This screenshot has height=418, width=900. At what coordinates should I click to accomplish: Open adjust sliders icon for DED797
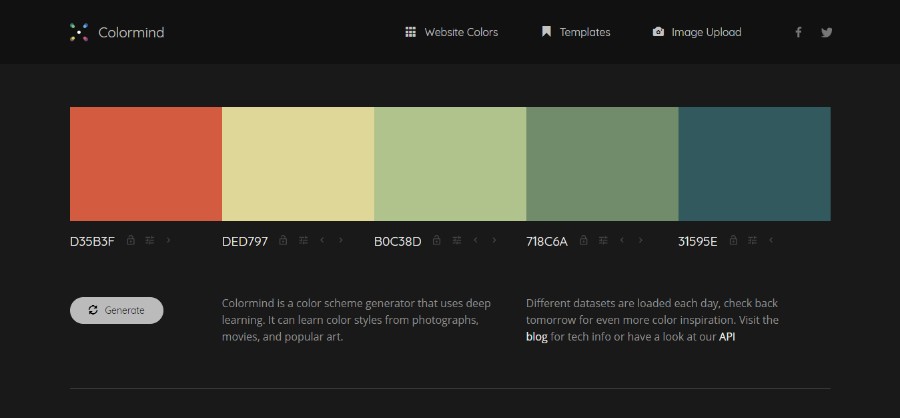[x=303, y=241]
